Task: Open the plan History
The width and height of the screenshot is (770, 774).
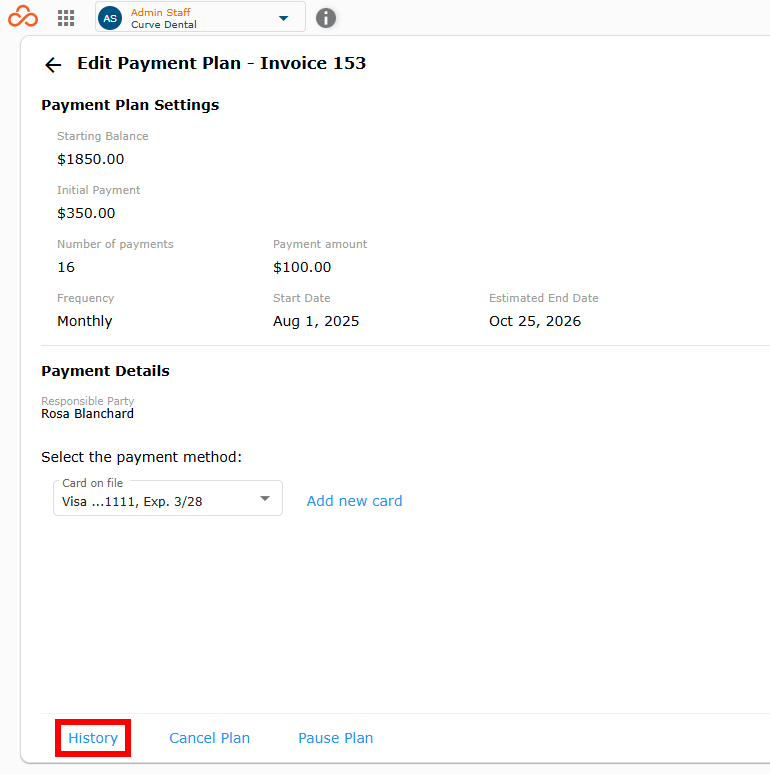Action: click(x=93, y=738)
